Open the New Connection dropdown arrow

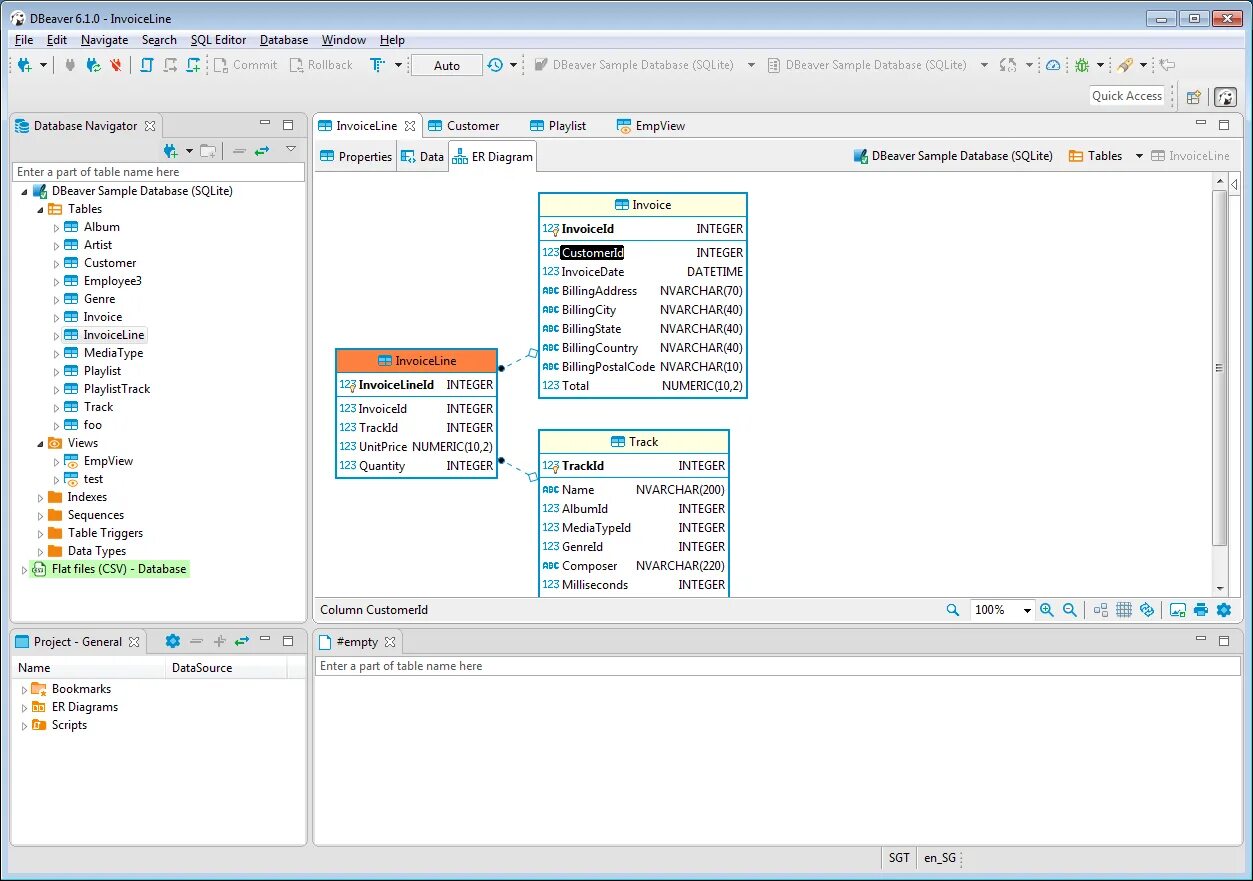(x=43, y=65)
